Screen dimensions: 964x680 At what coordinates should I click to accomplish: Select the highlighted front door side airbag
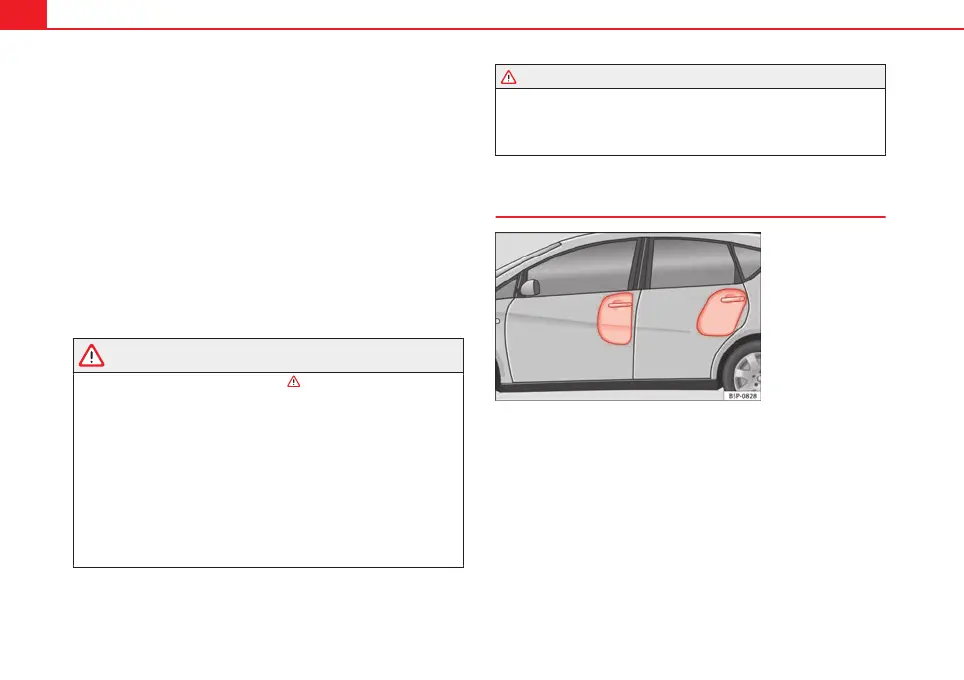click(615, 318)
